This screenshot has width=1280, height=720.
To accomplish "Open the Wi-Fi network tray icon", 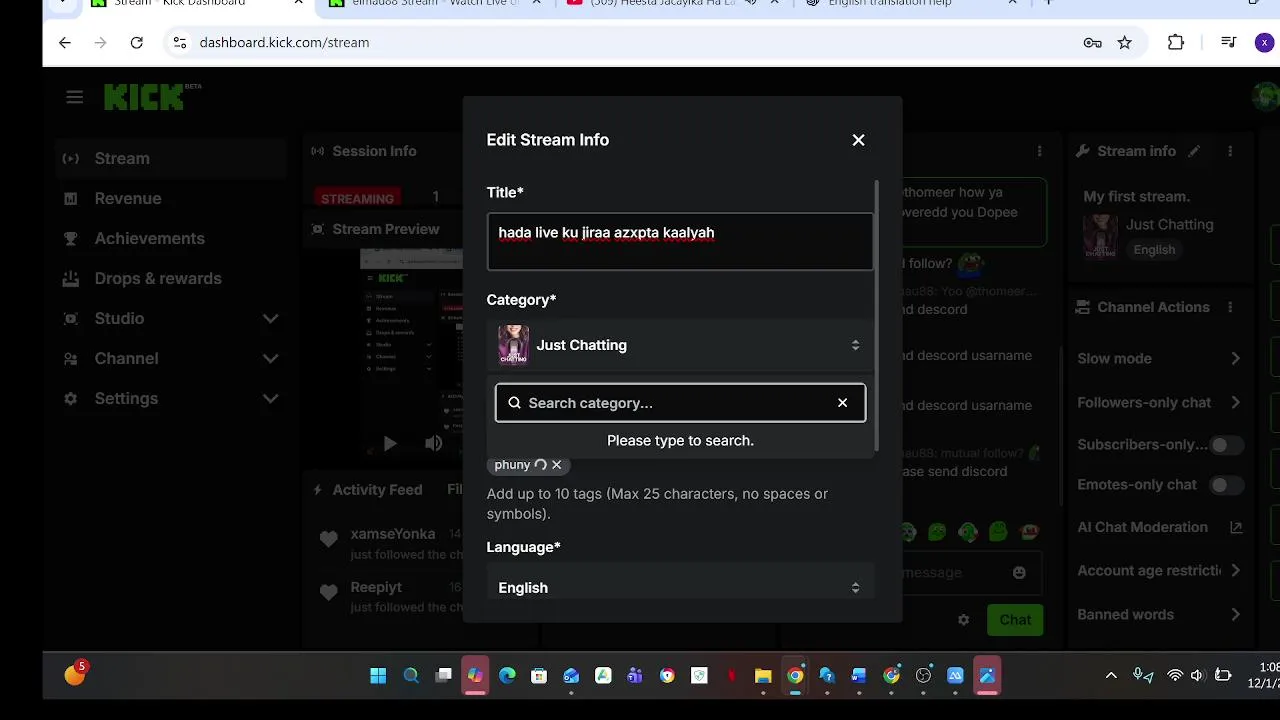I will coord(1175,676).
